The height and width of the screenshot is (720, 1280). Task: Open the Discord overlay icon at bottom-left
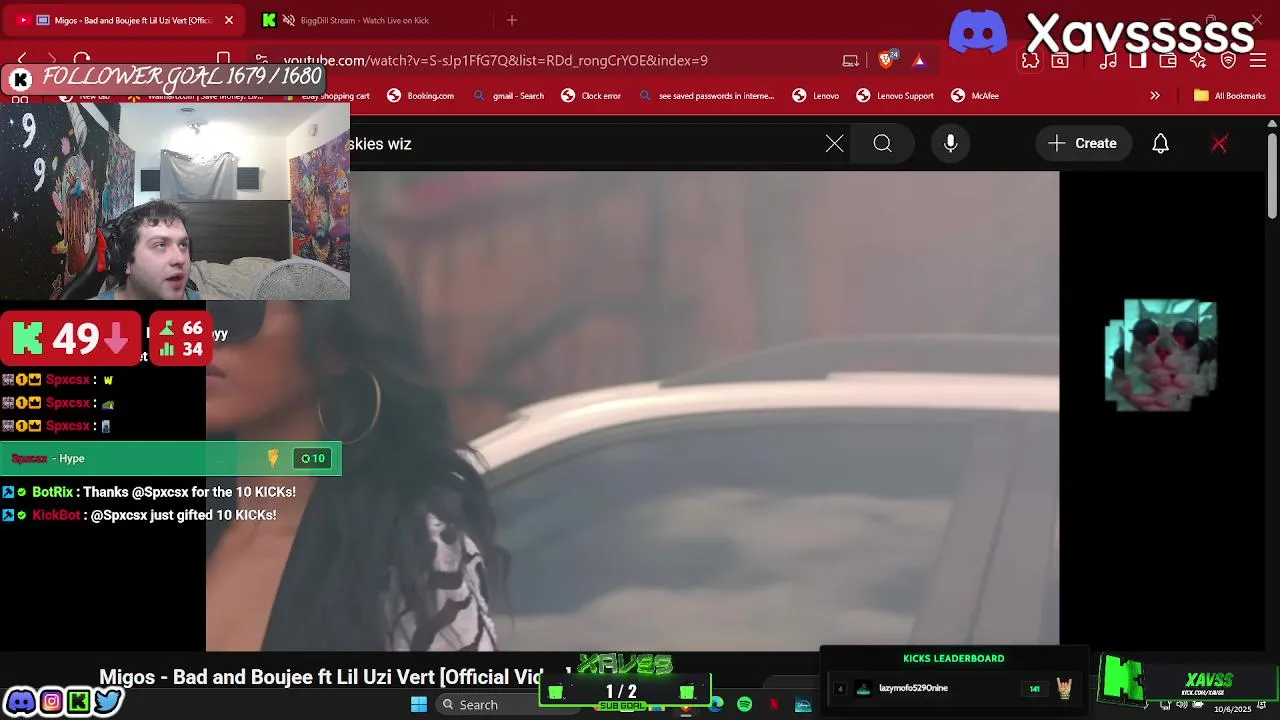[20, 702]
